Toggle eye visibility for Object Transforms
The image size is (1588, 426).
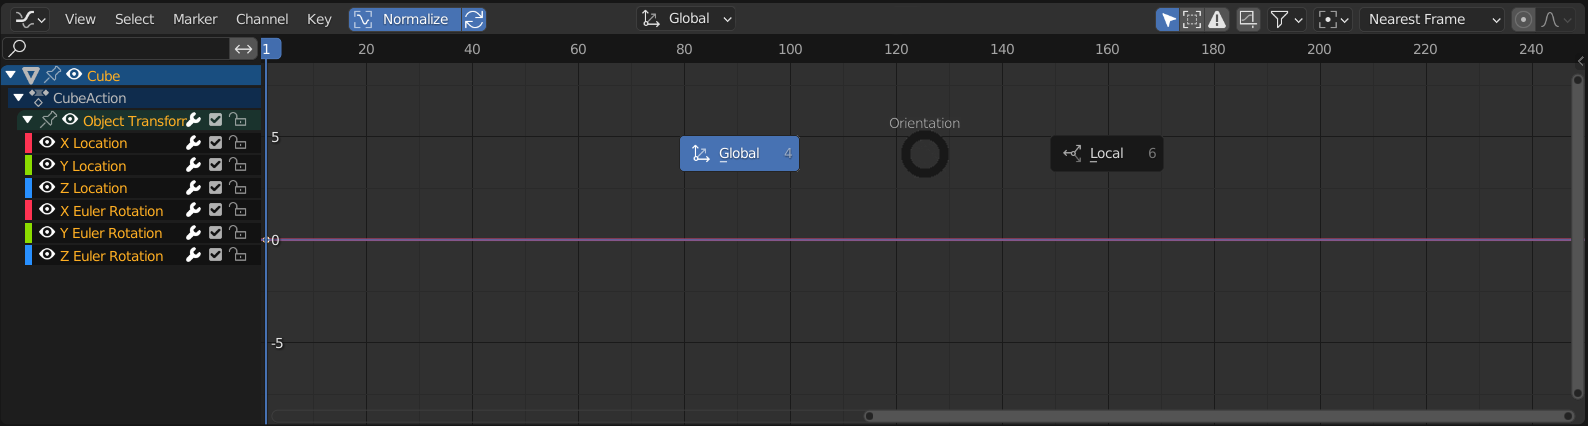[70, 120]
